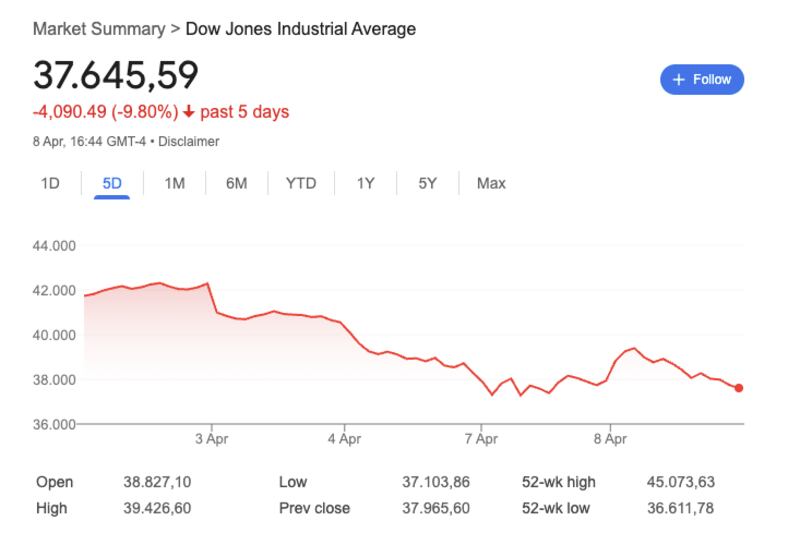Switch to the 6M range tab
The width and height of the screenshot is (800, 533).
point(236,183)
